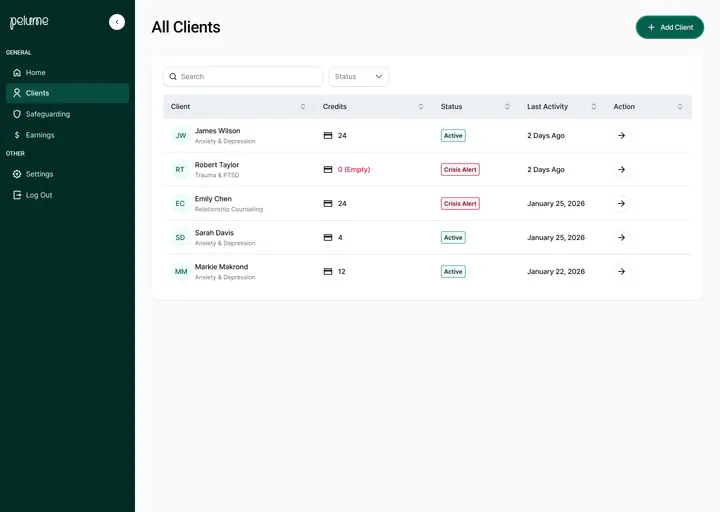
Task: Click the Last Activity column header
Action: (547, 107)
